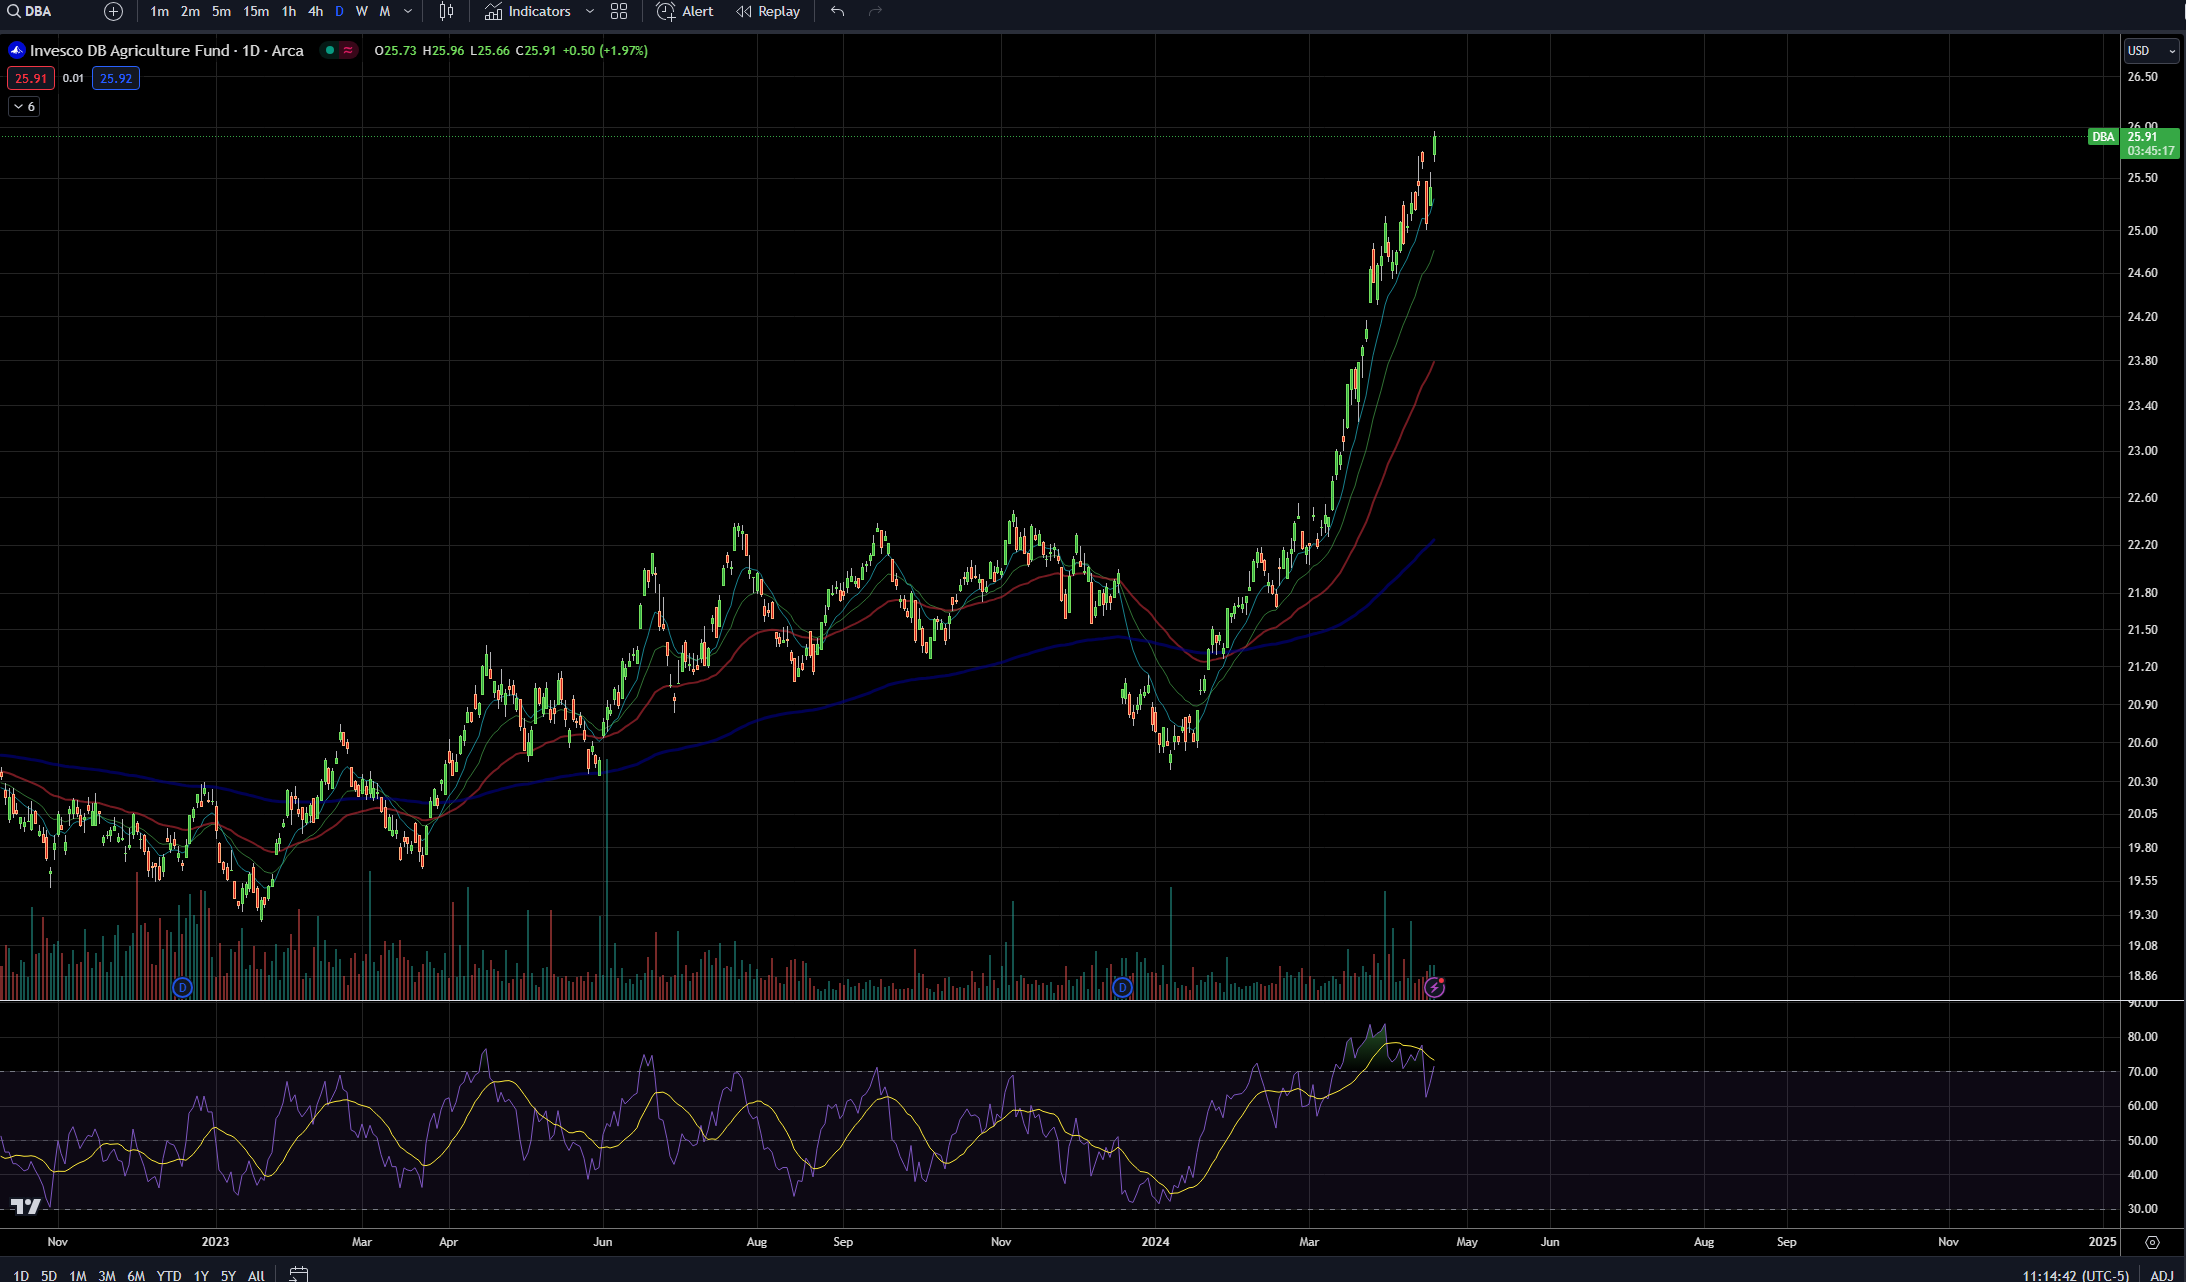
Task: Open the Indicators dialog
Action: (527, 11)
